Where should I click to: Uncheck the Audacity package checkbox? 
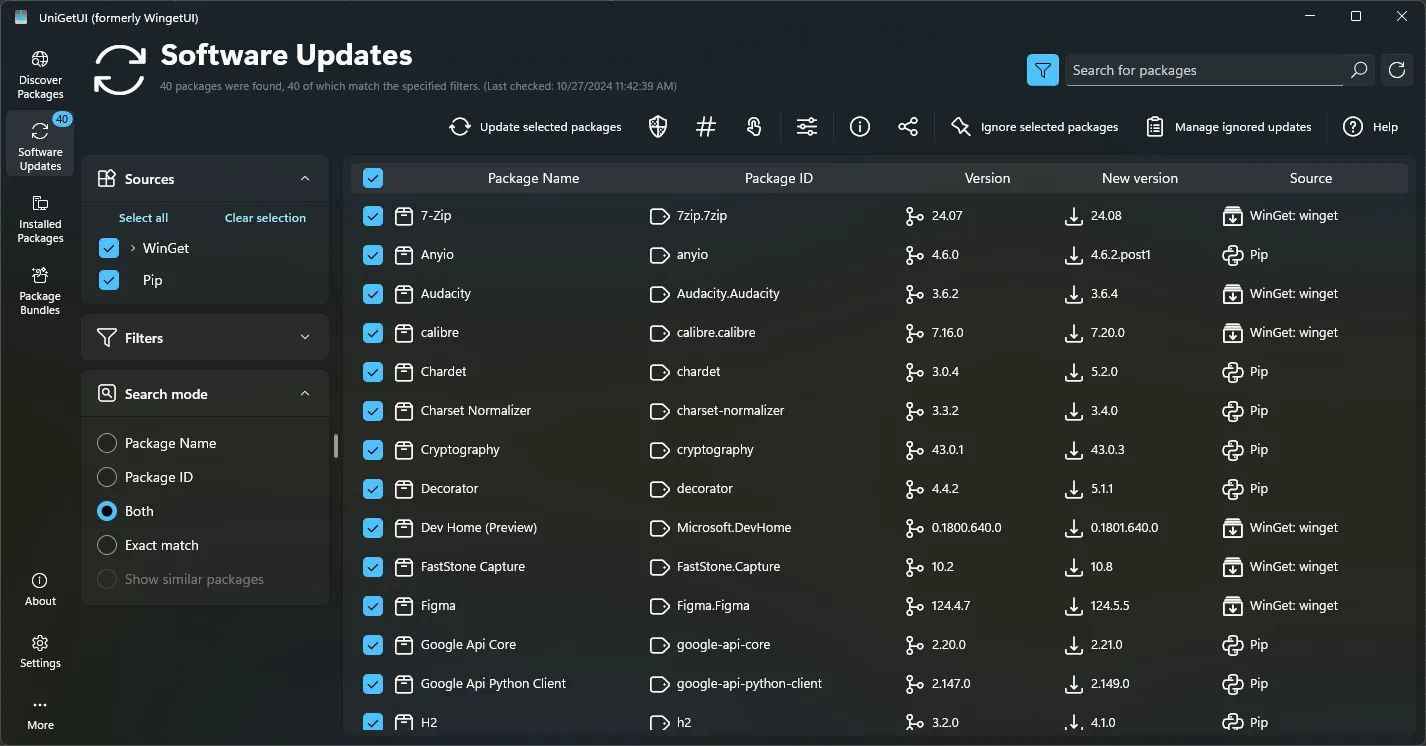tap(373, 294)
